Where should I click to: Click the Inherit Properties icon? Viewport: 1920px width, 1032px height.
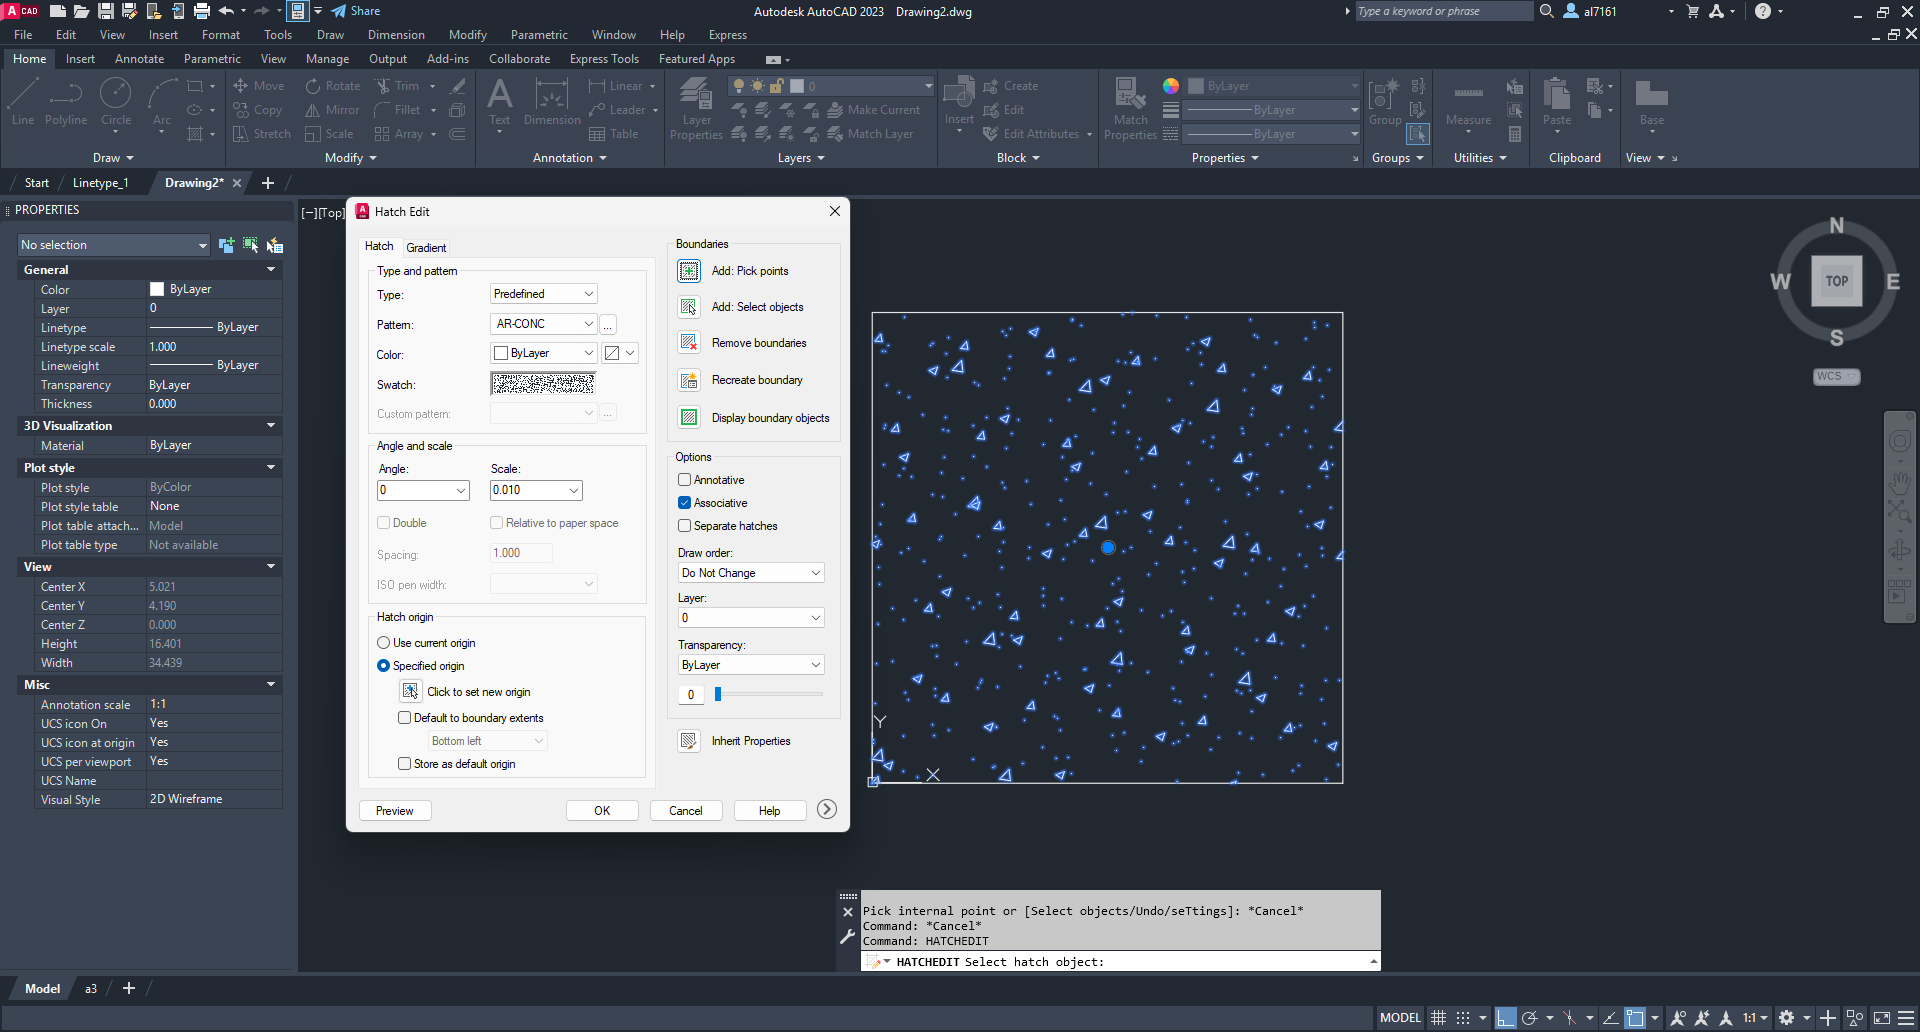click(689, 741)
